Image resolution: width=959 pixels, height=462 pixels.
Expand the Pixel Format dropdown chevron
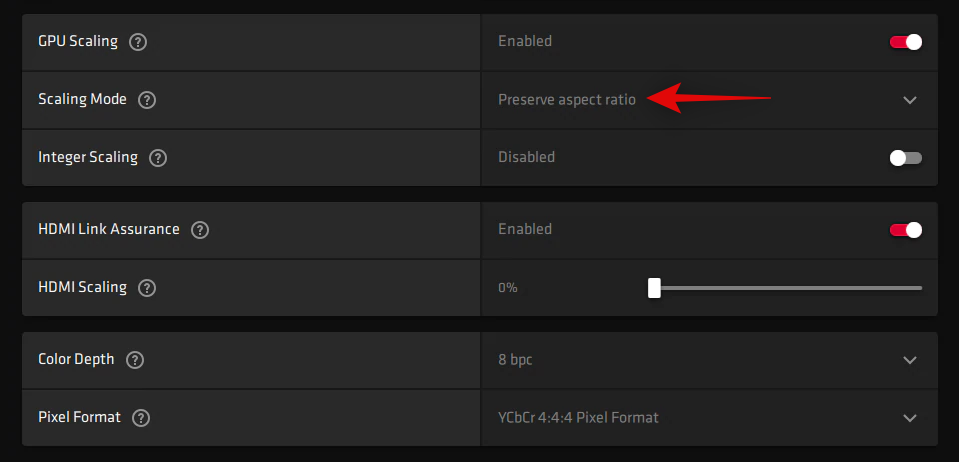(909, 418)
